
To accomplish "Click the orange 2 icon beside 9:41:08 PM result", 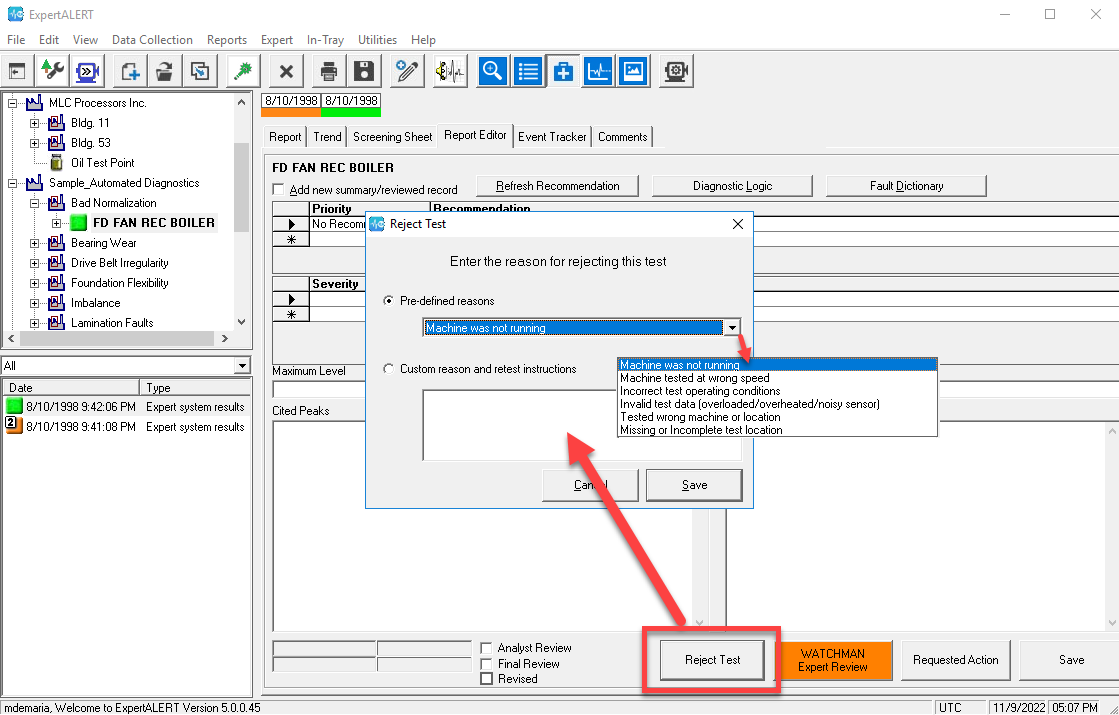I will click(x=14, y=426).
